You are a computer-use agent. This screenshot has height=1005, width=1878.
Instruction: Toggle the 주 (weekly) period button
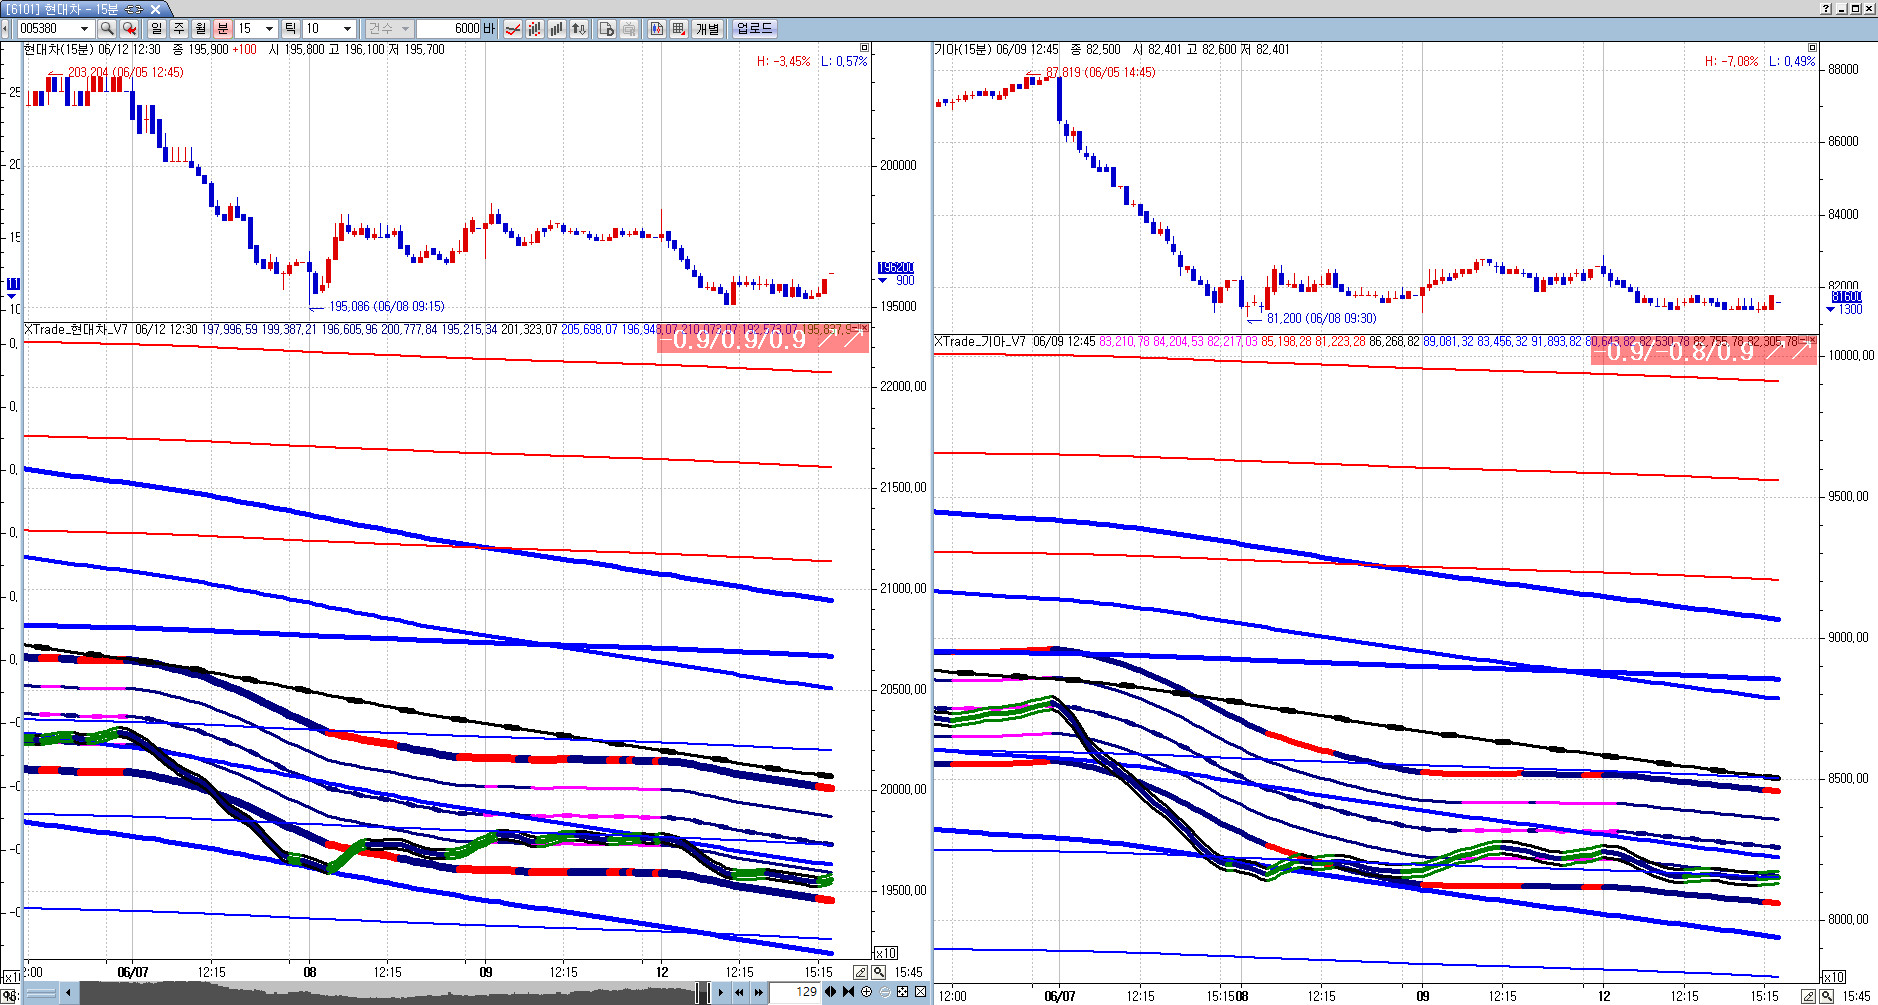[x=179, y=29]
